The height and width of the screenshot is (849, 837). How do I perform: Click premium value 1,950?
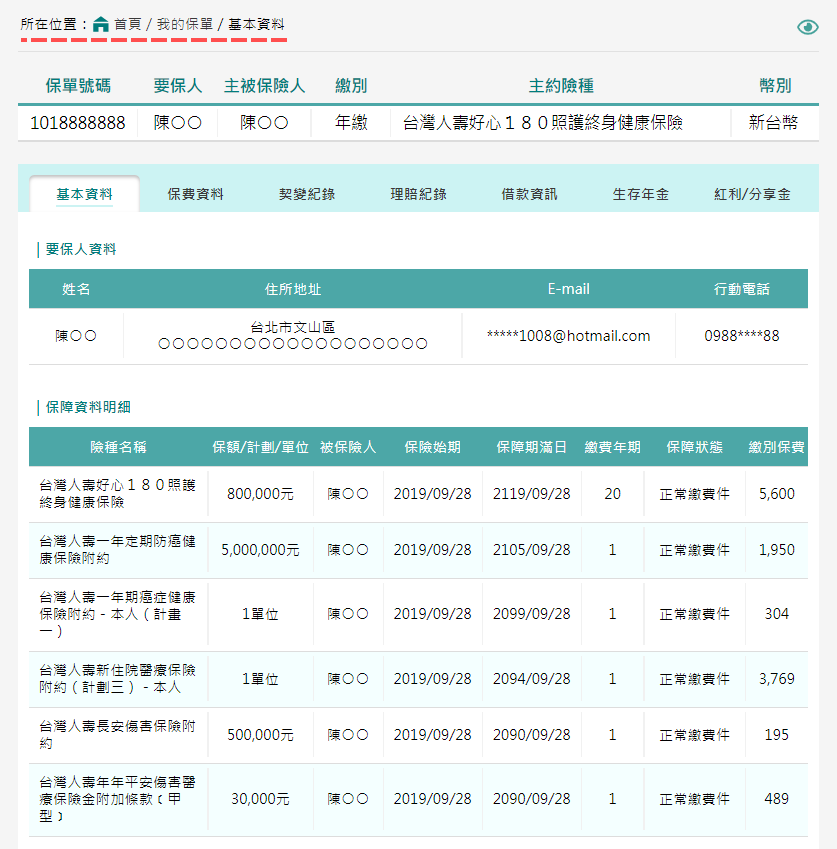coord(776,550)
